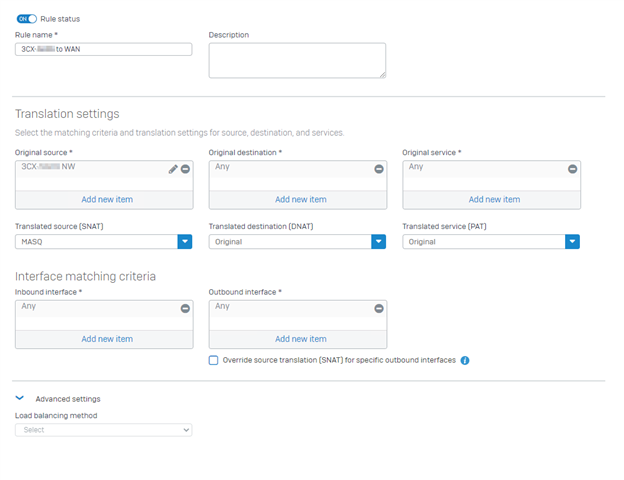
Task: Remove Any from Outbound interface
Action: (379, 308)
